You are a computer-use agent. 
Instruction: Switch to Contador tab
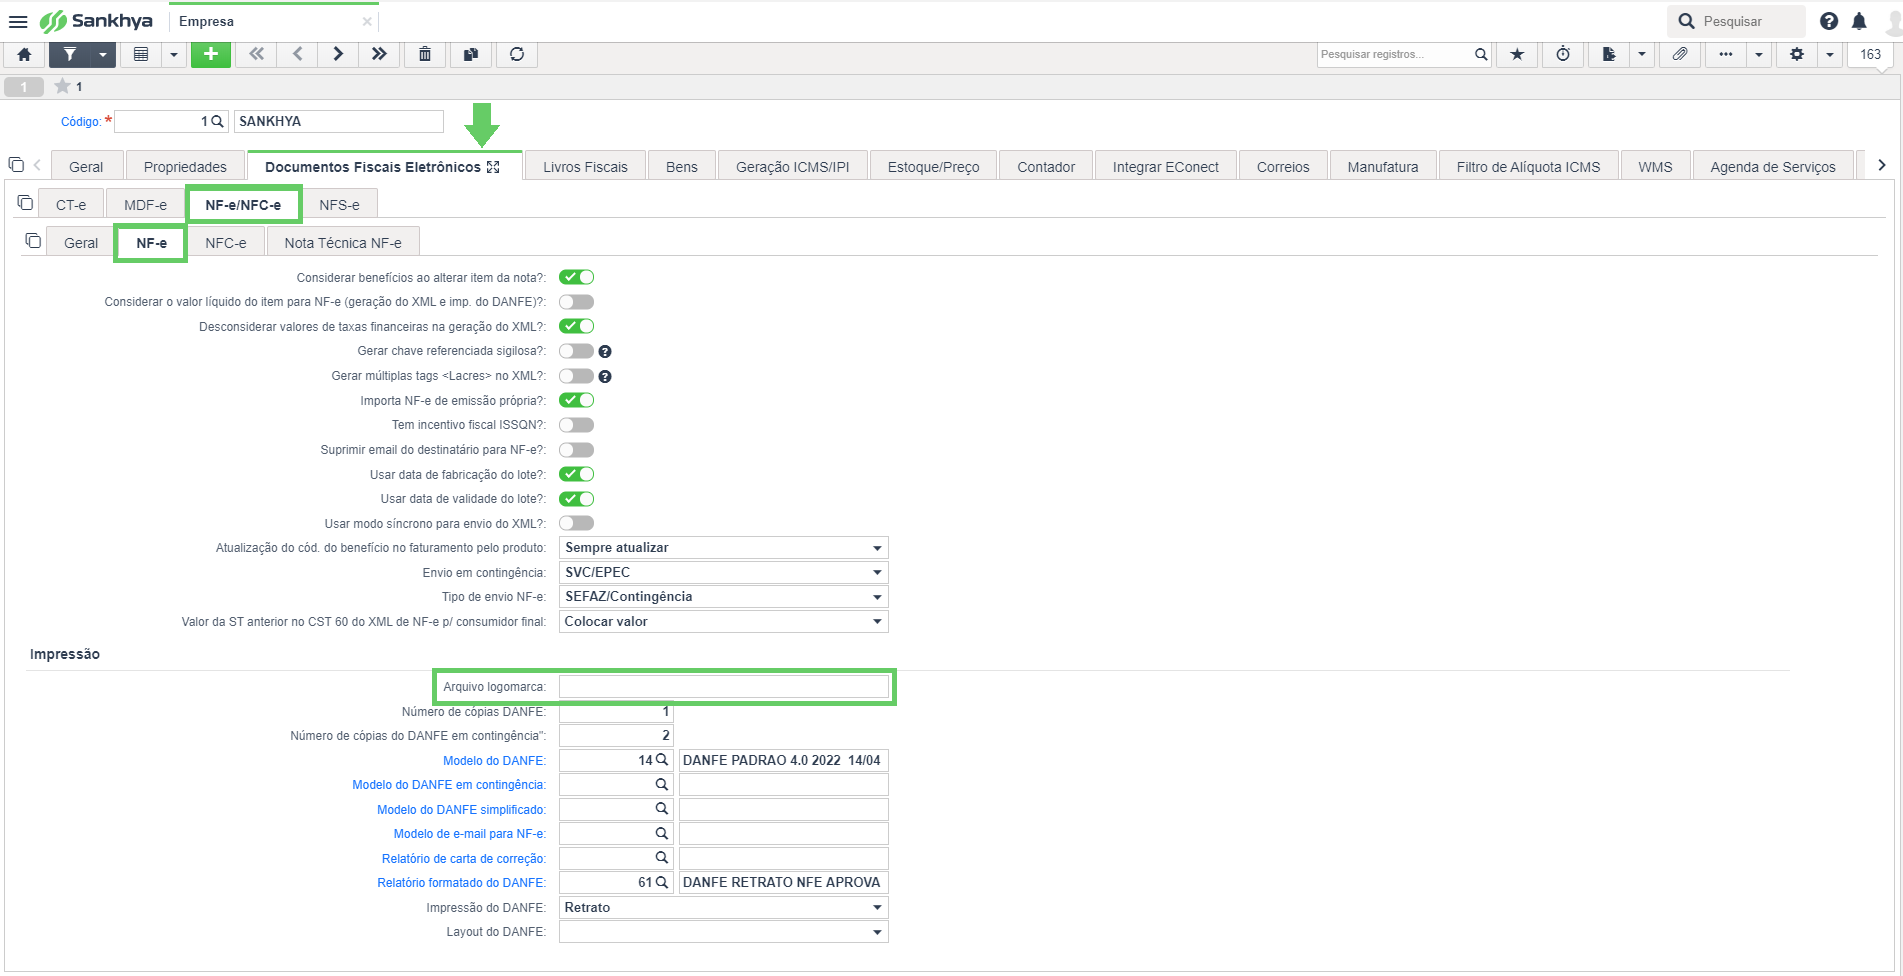(1046, 167)
